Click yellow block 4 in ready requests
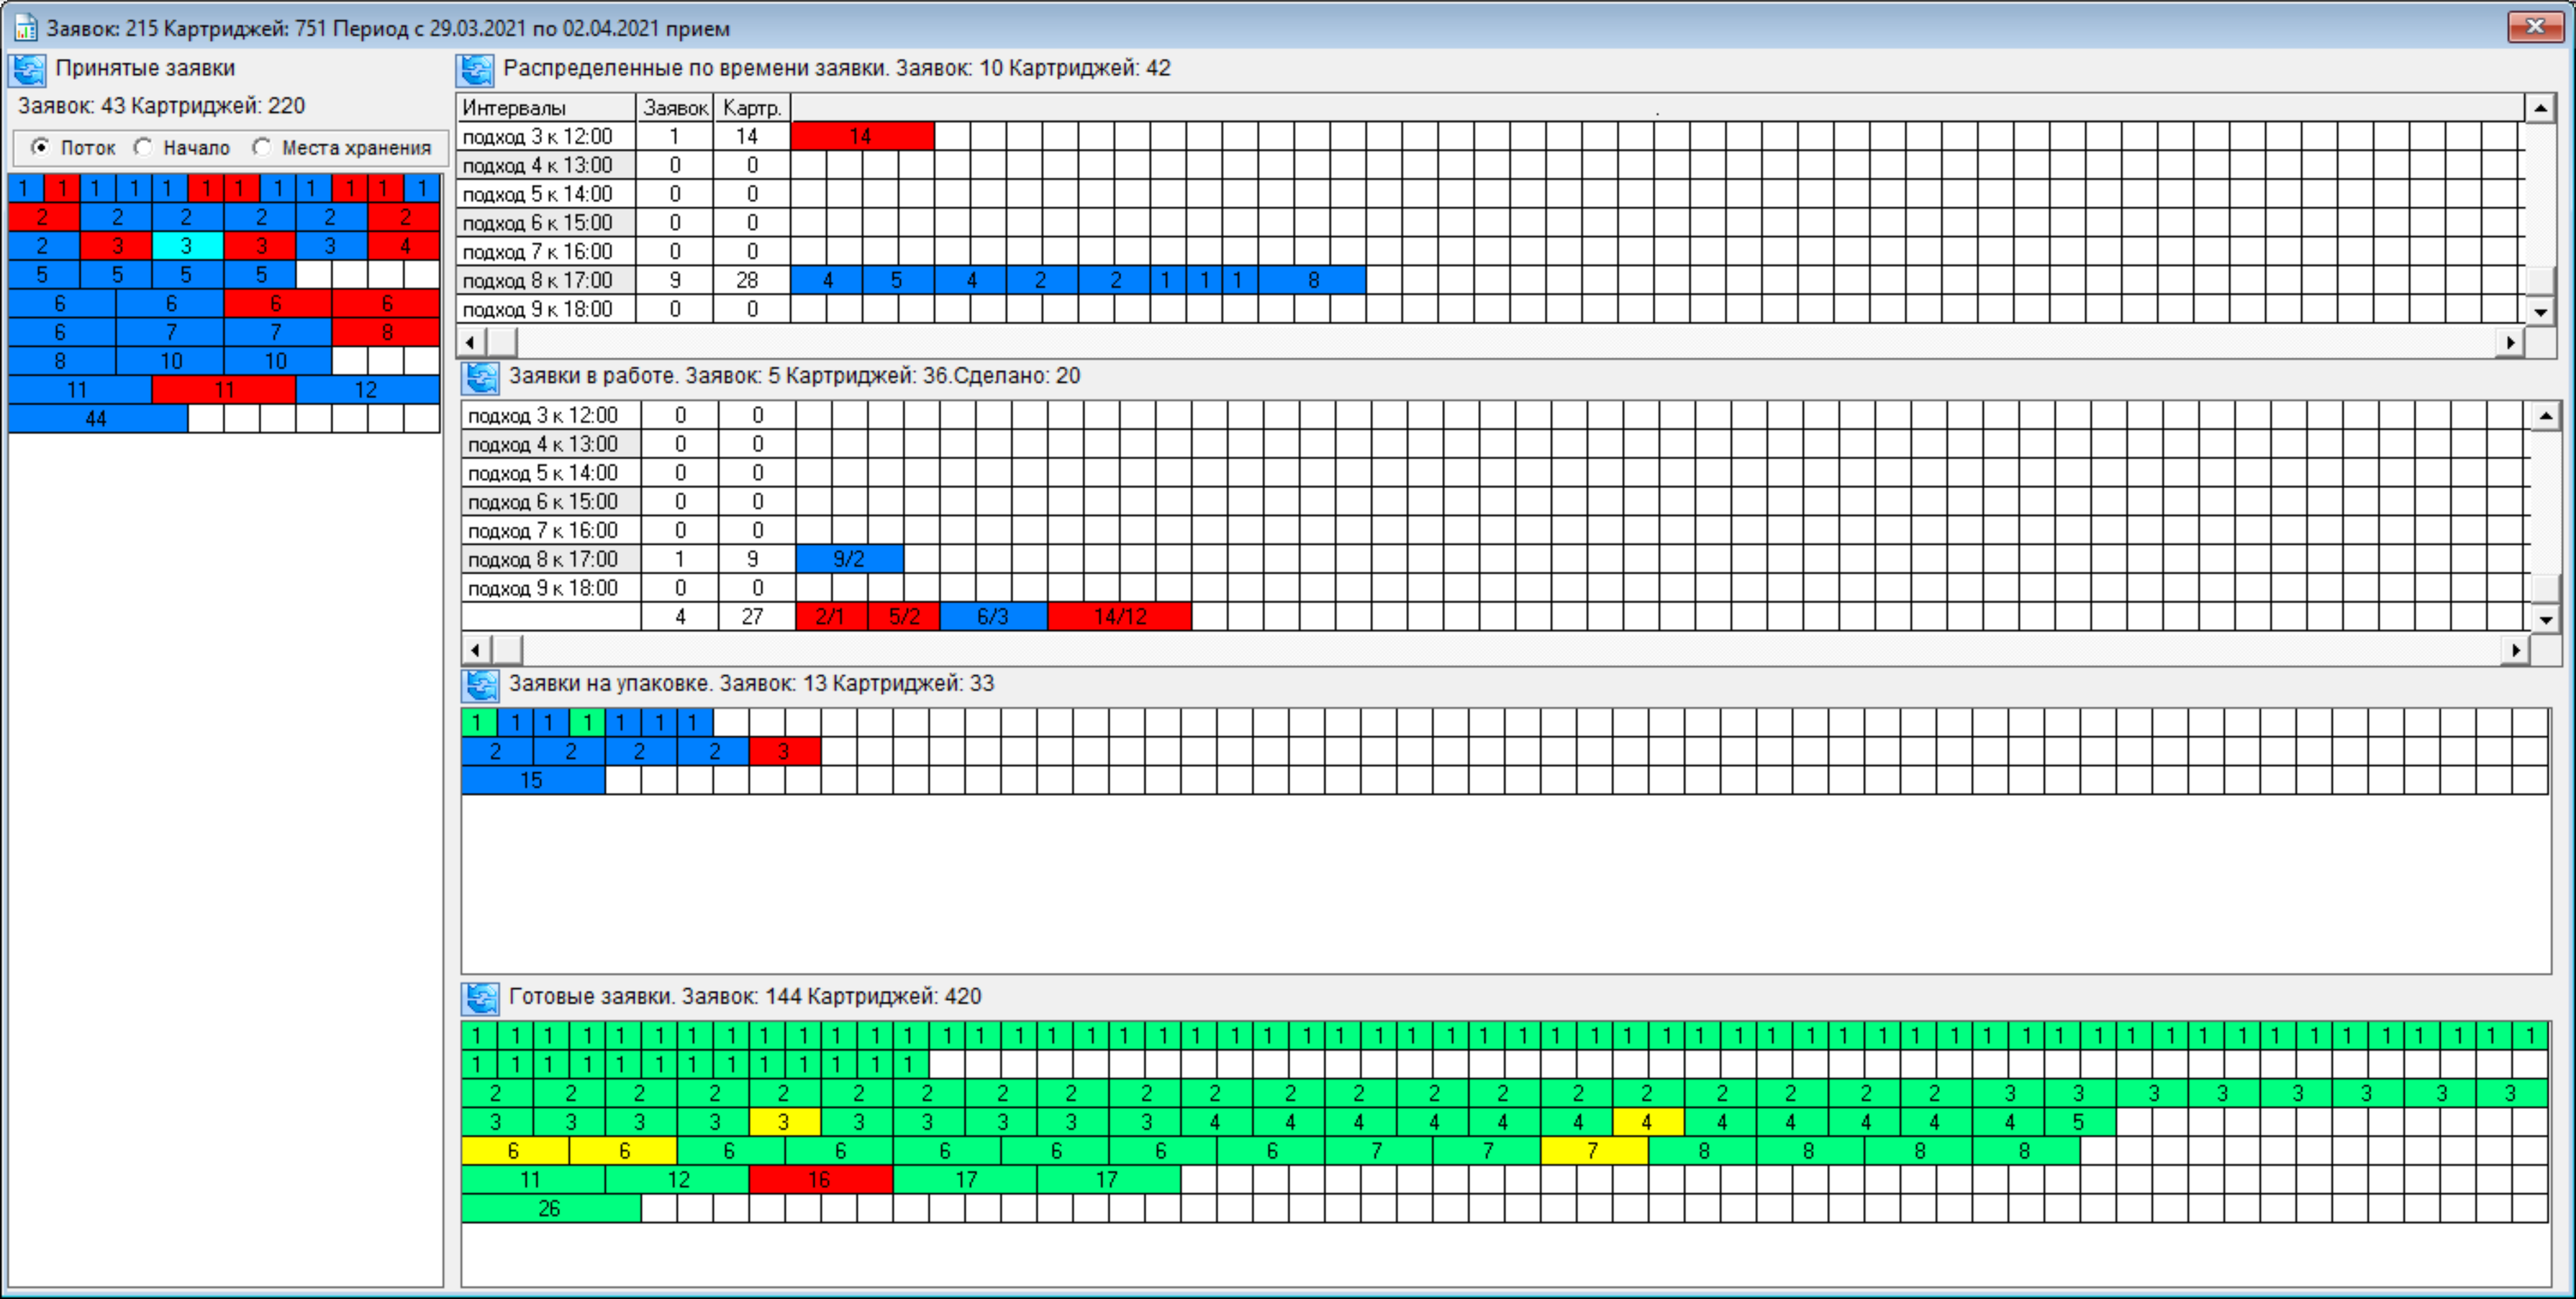Image resolution: width=2576 pixels, height=1299 pixels. click(x=1648, y=1123)
